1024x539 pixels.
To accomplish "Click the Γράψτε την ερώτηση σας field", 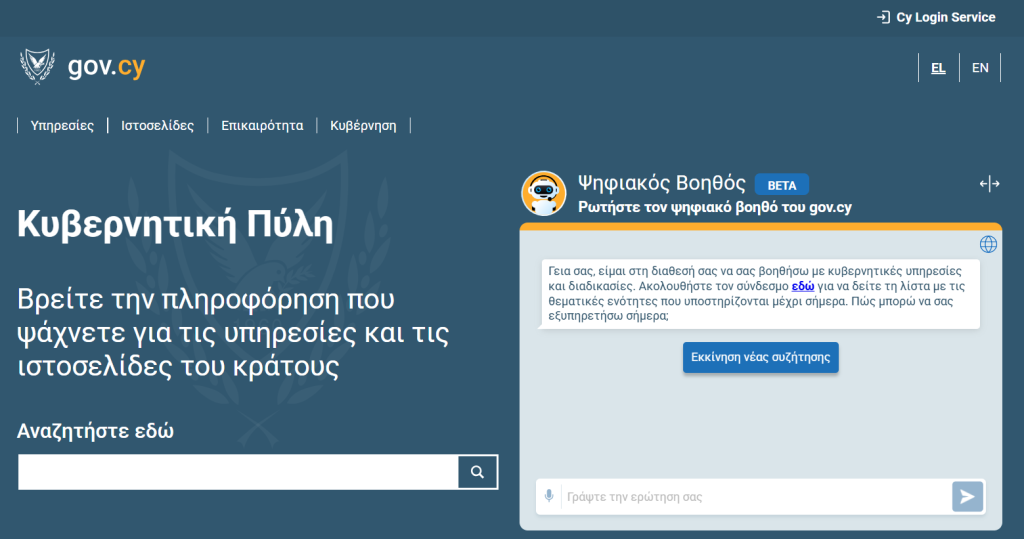I will [755, 496].
